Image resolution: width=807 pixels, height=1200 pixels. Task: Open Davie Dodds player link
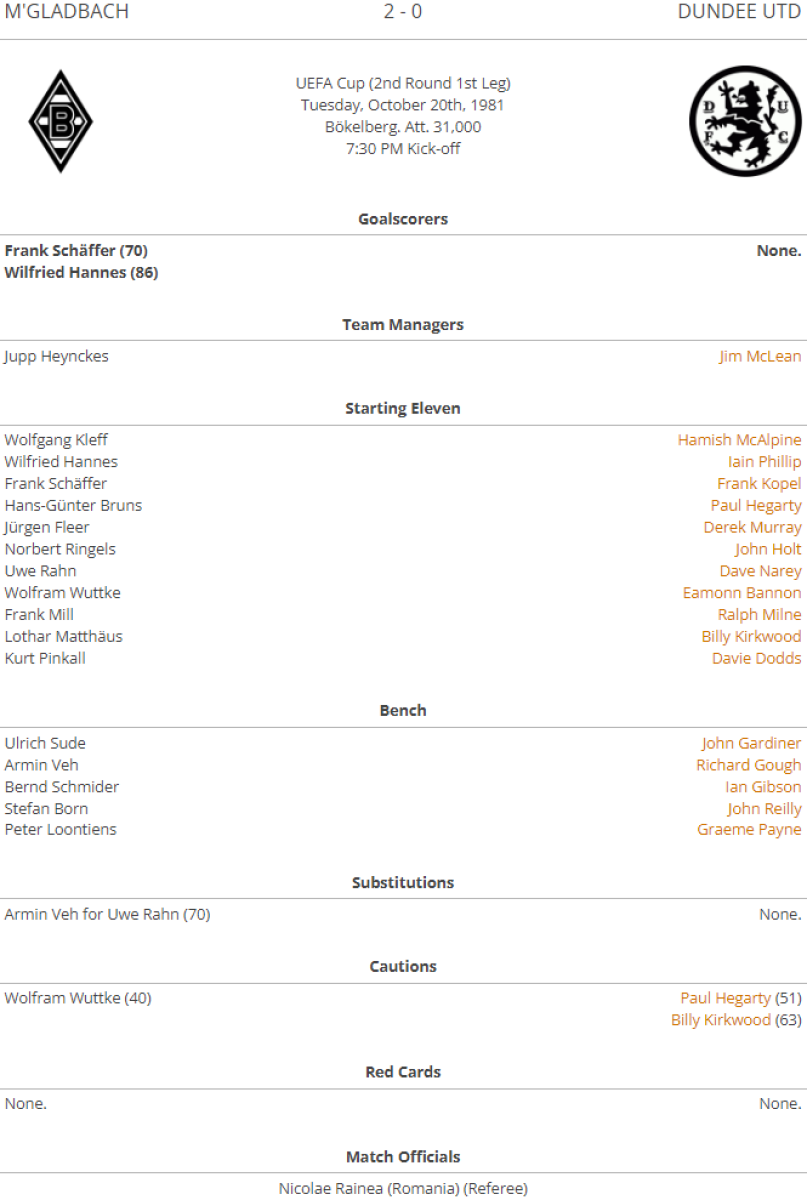point(756,658)
